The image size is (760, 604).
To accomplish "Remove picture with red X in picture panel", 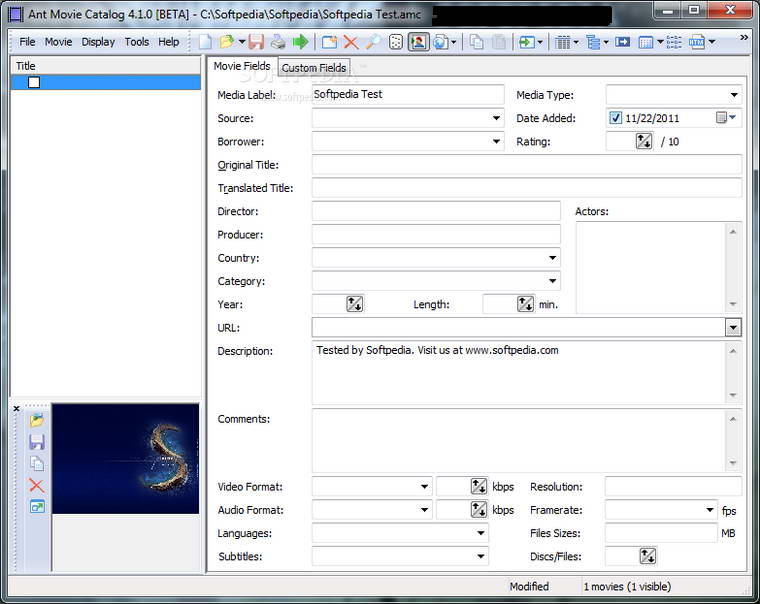I will pyautogui.click(x=37, y=485).
